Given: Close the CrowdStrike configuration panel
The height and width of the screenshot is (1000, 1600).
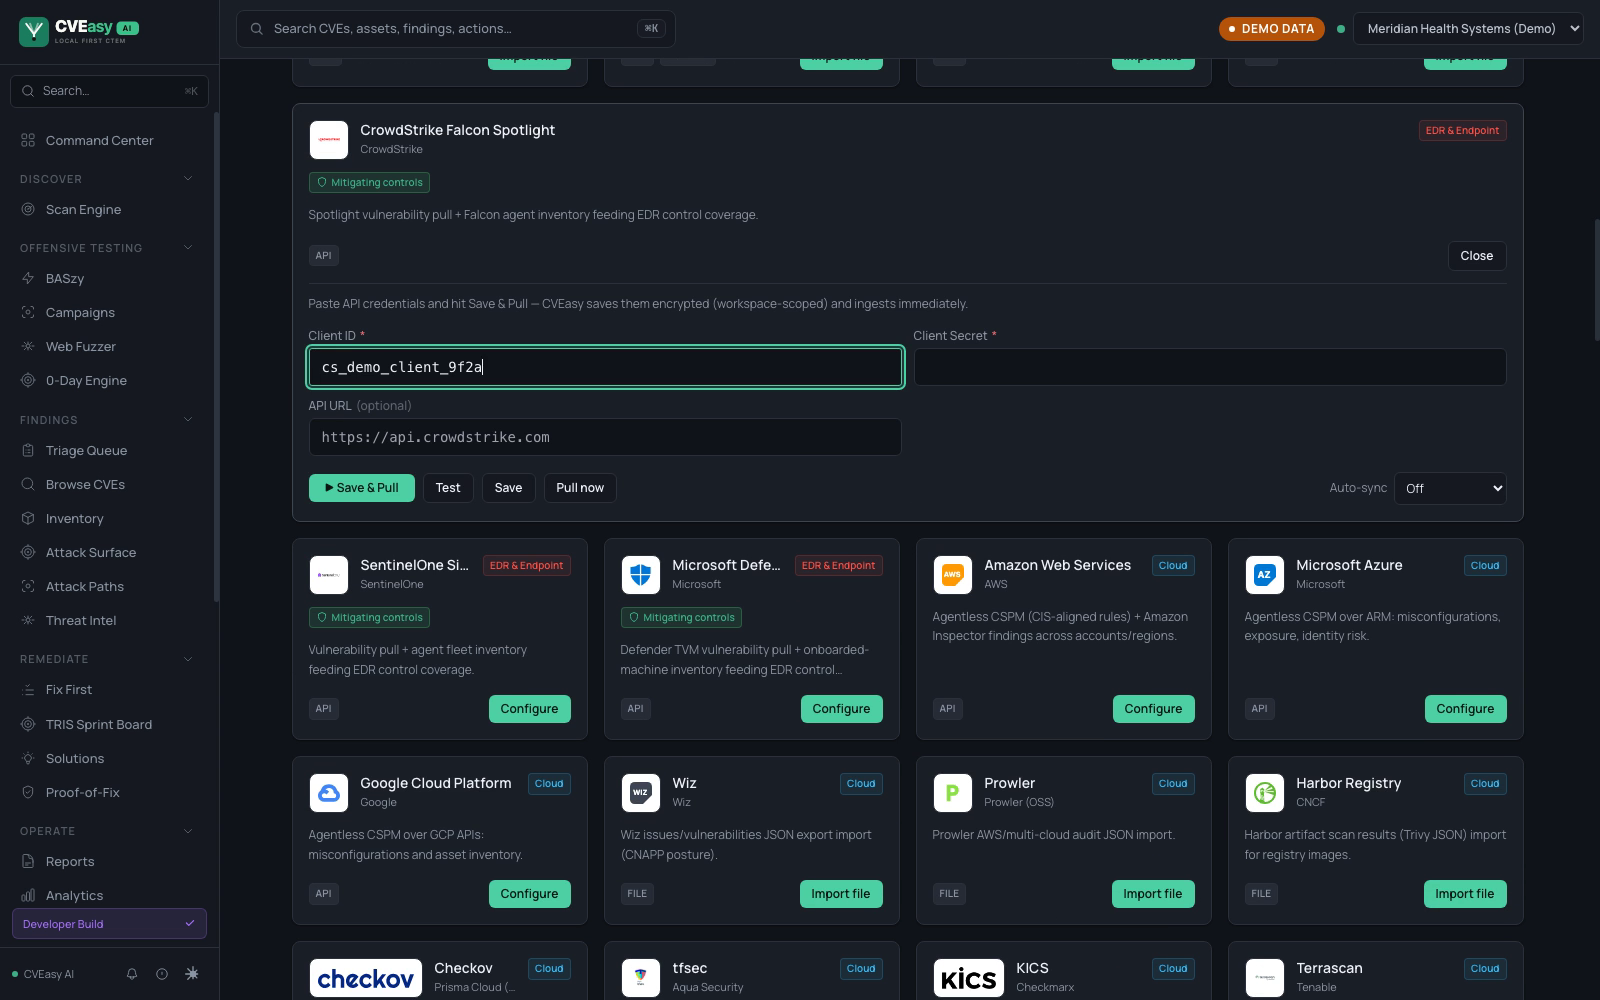Looking at the screenshot, I should pyautogui.click(x=1477, y=256).
